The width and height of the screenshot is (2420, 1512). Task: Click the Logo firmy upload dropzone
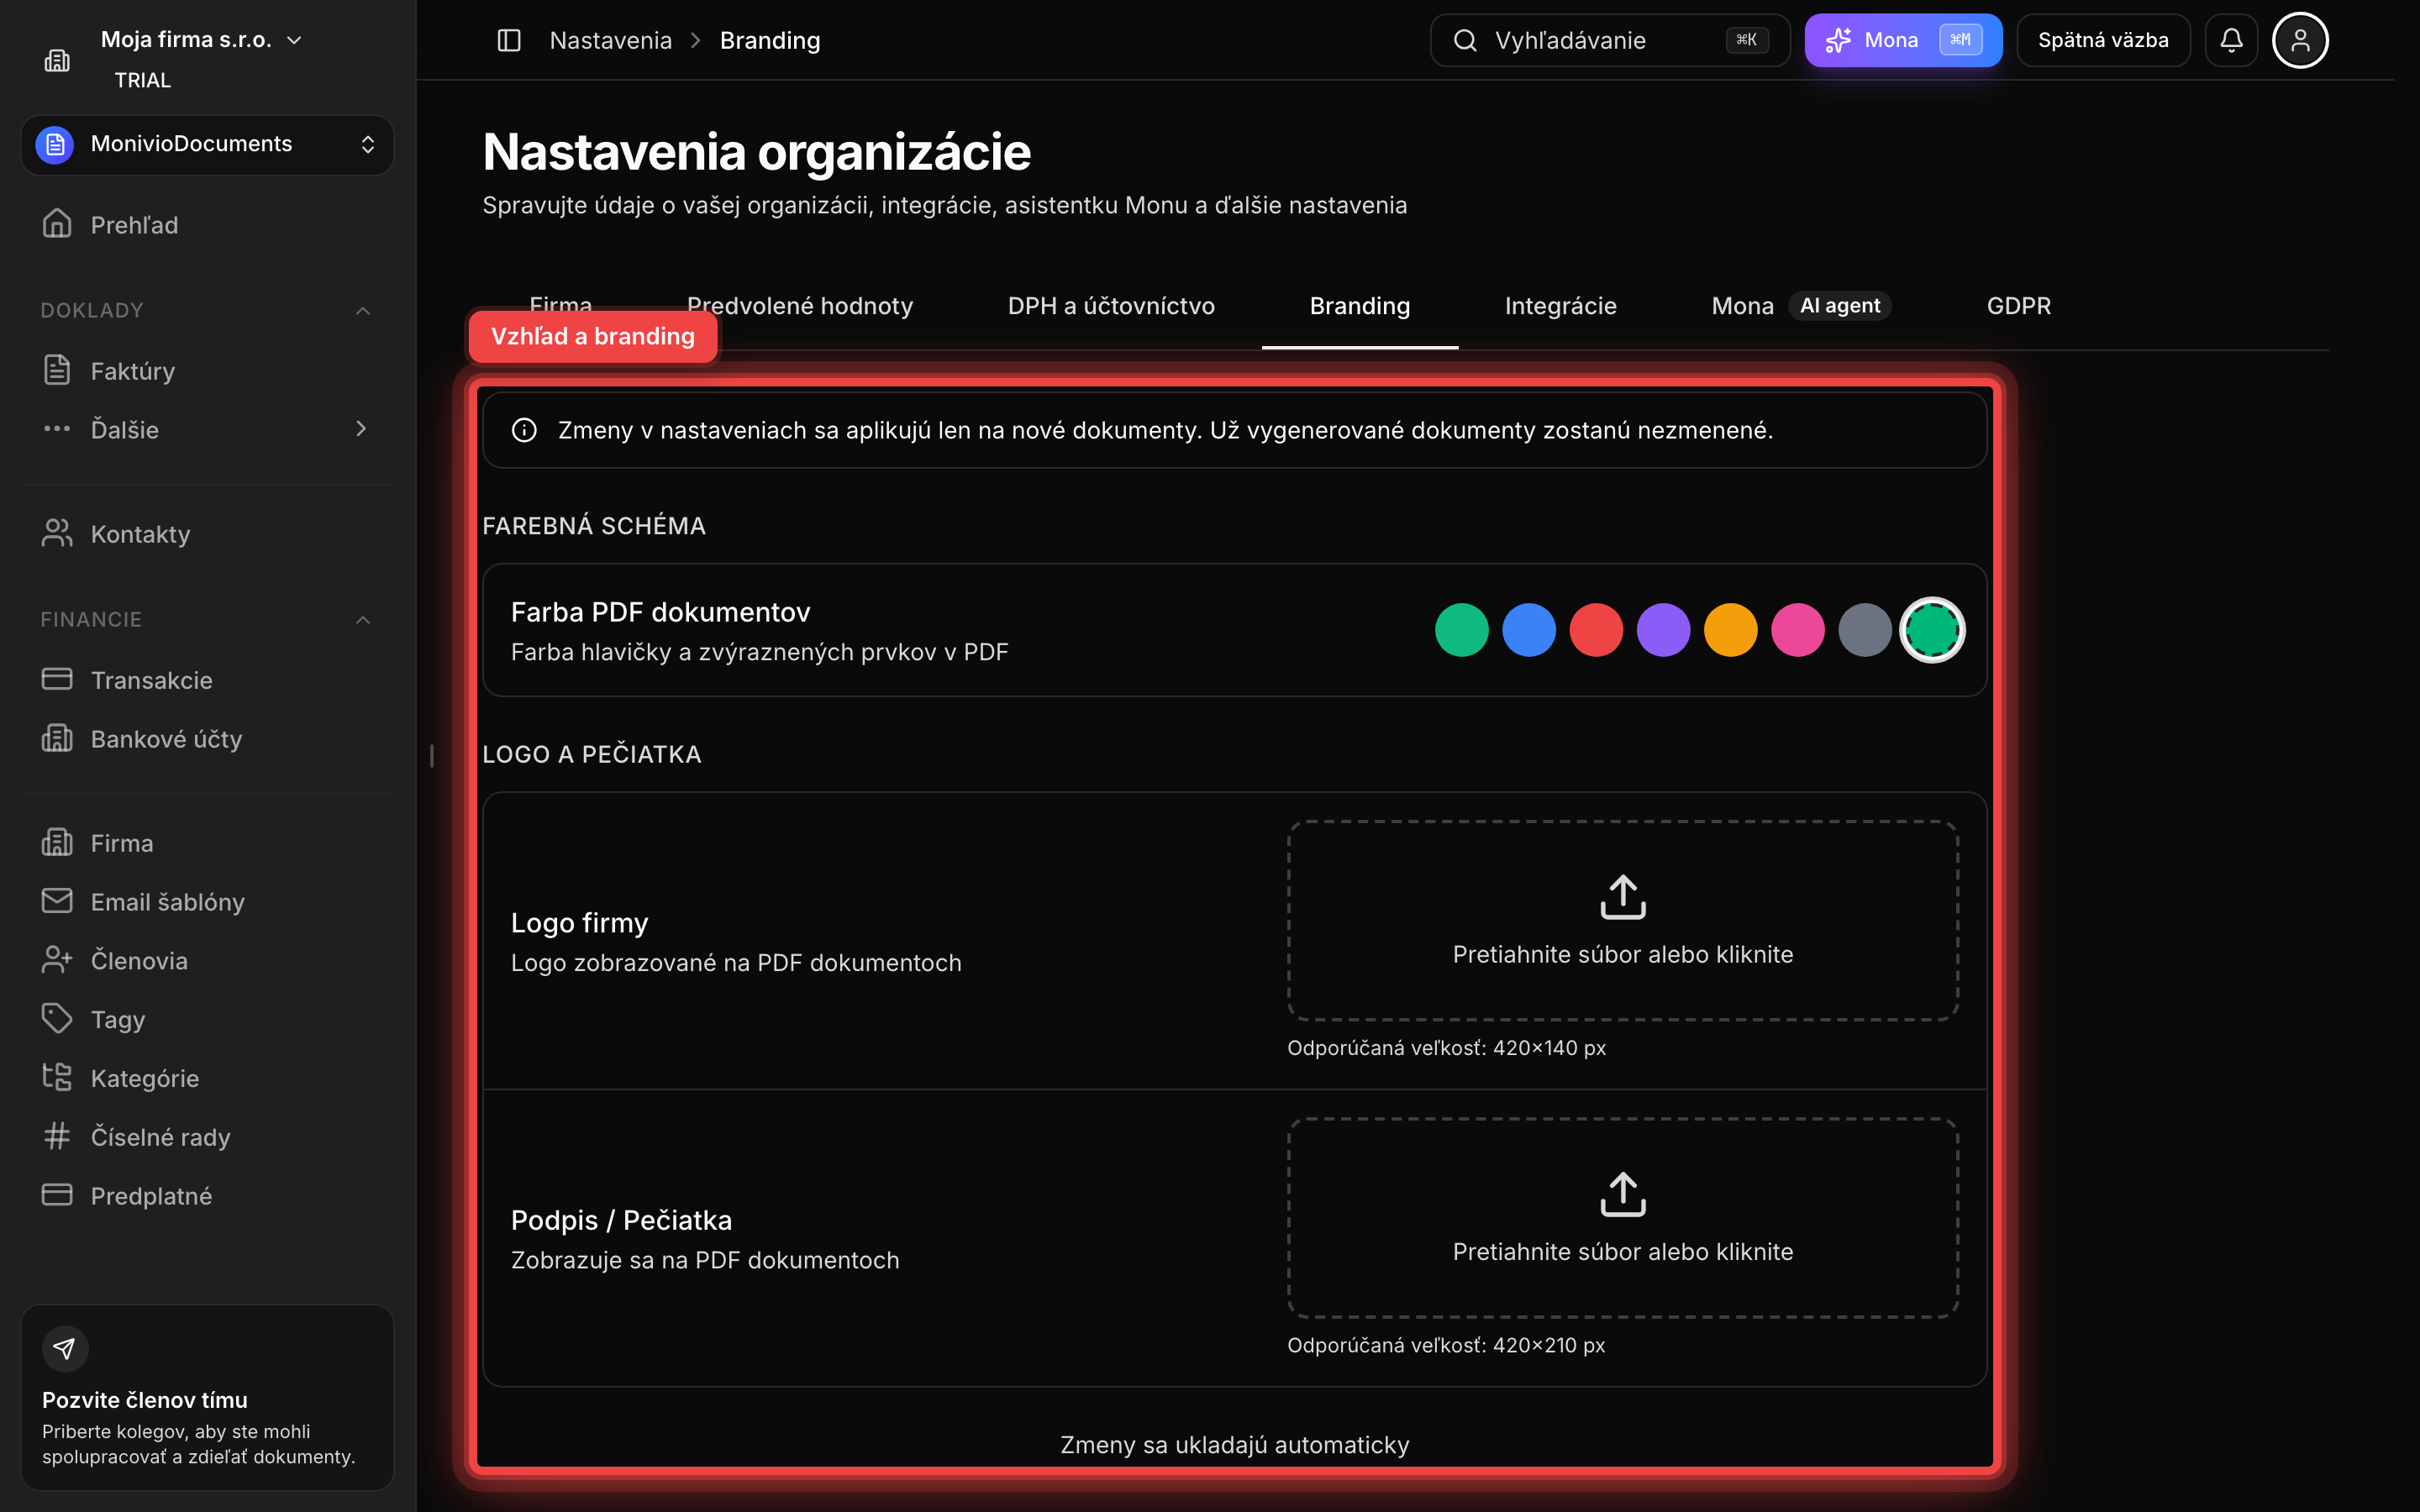(1623, 920)
